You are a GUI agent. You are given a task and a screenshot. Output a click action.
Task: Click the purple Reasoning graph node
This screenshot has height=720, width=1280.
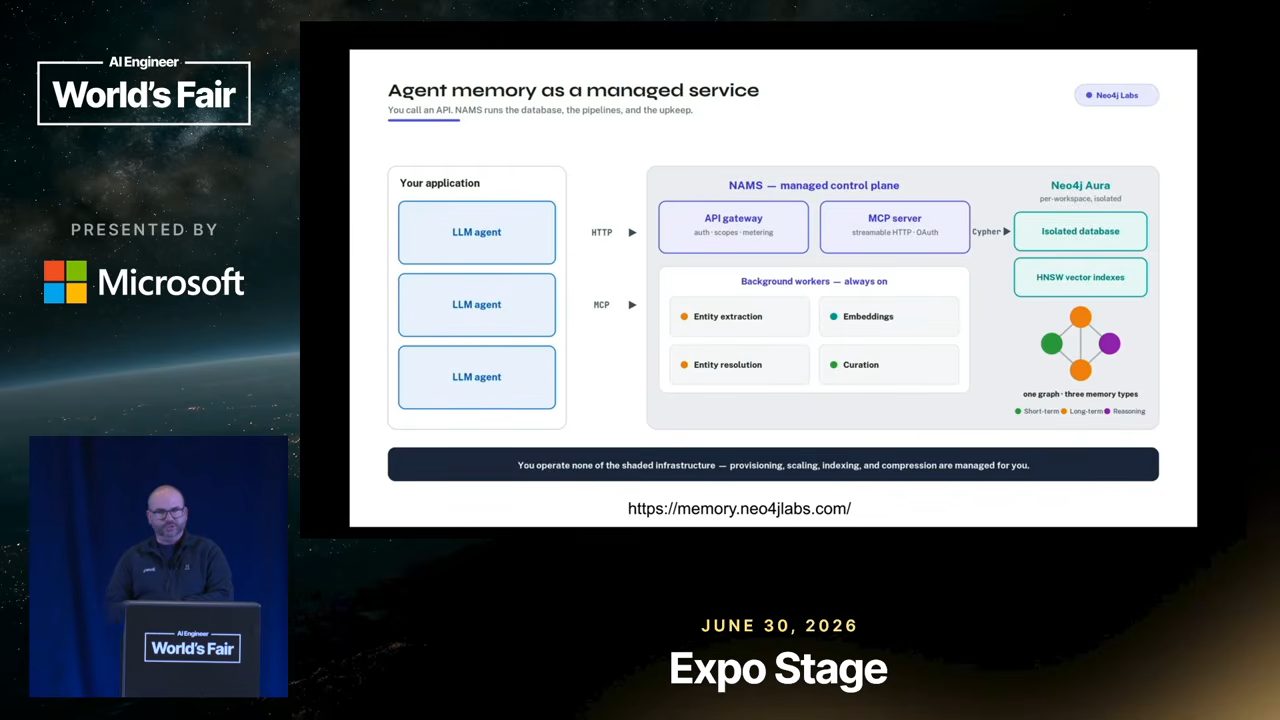pyautogui.click(x=1109, y=344)
